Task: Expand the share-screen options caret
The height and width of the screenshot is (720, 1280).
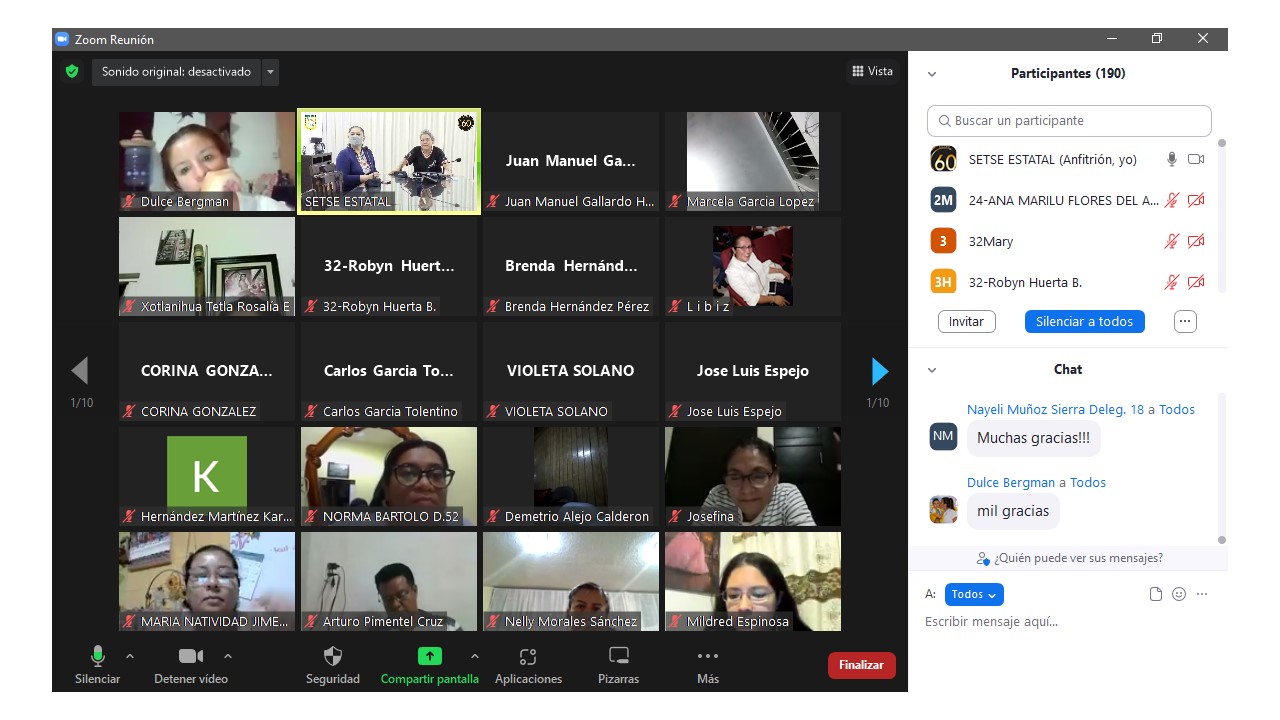Action: point(474,656)
